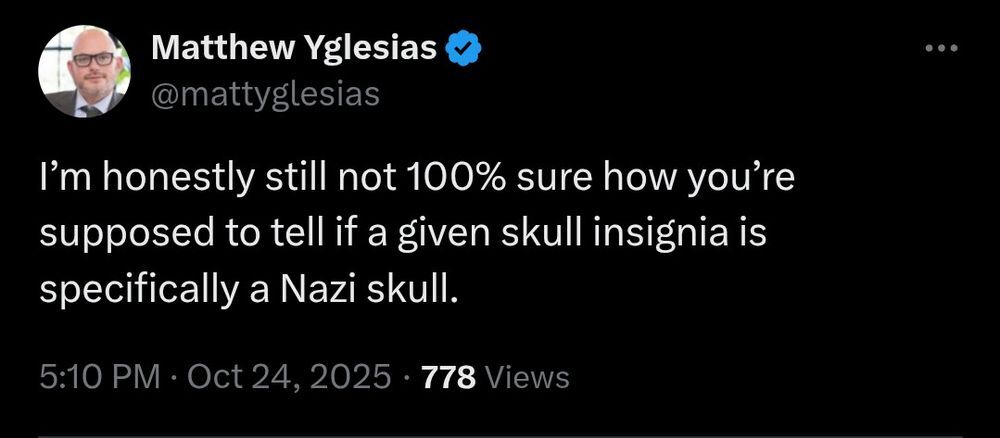This screenshot has height=438, width=1000.
Task: Click the "778" view count number
Action: tap(451, 377)
